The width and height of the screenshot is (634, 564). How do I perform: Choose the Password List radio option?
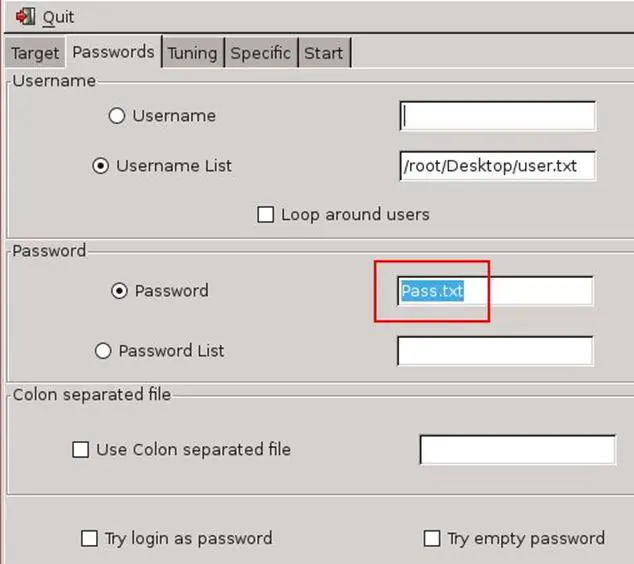103,351
